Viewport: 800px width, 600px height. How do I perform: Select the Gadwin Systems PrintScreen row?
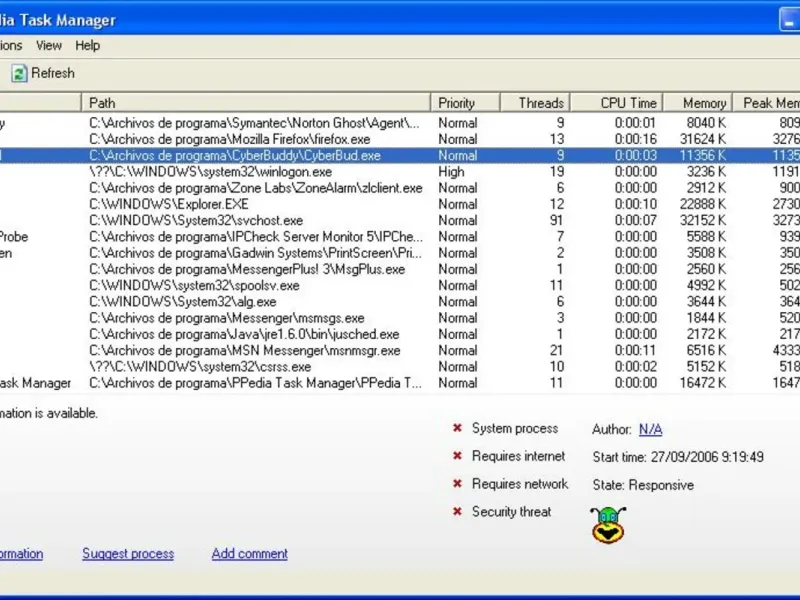point(400,253)
